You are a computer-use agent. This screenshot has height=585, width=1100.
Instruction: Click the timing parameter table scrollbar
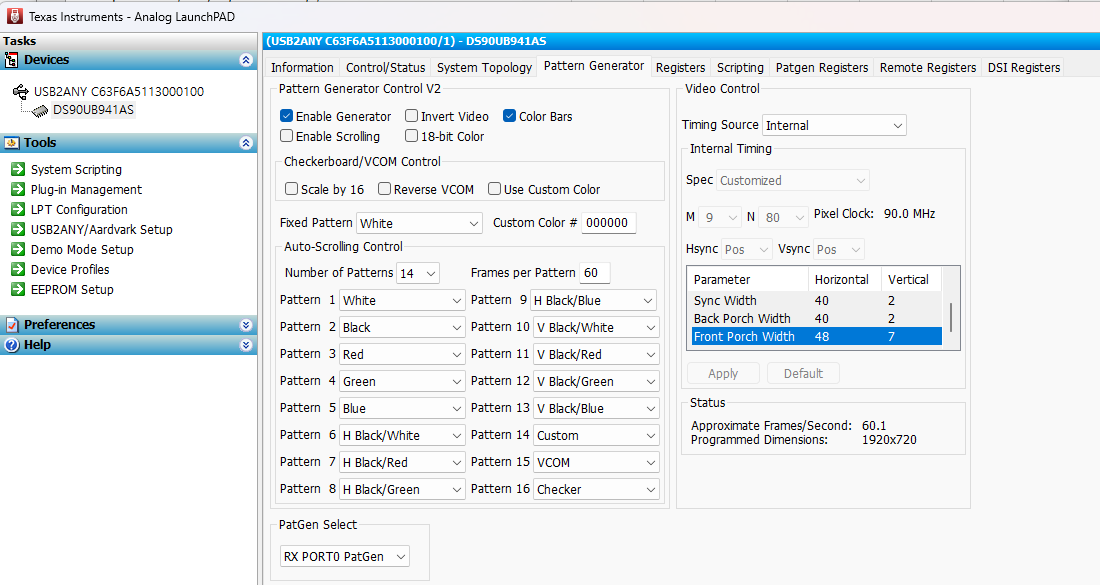point(951,317)
